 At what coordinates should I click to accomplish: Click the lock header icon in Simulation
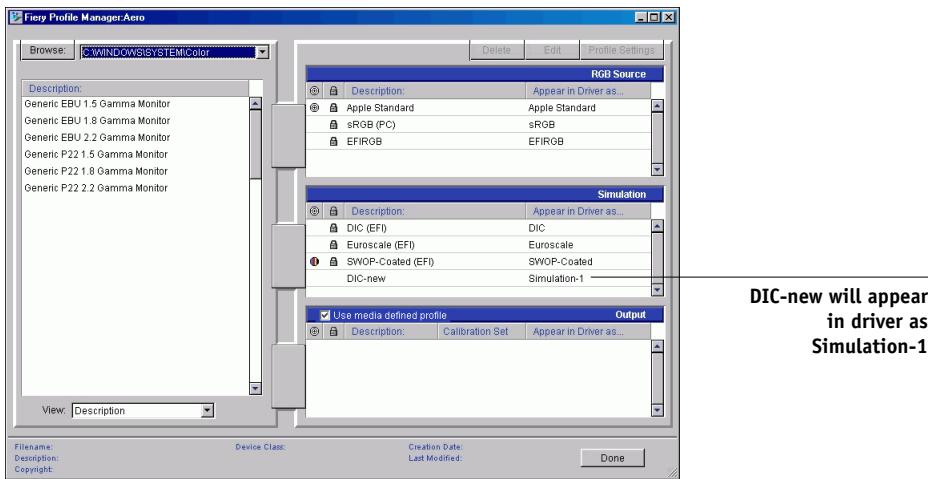click(333, 211)
